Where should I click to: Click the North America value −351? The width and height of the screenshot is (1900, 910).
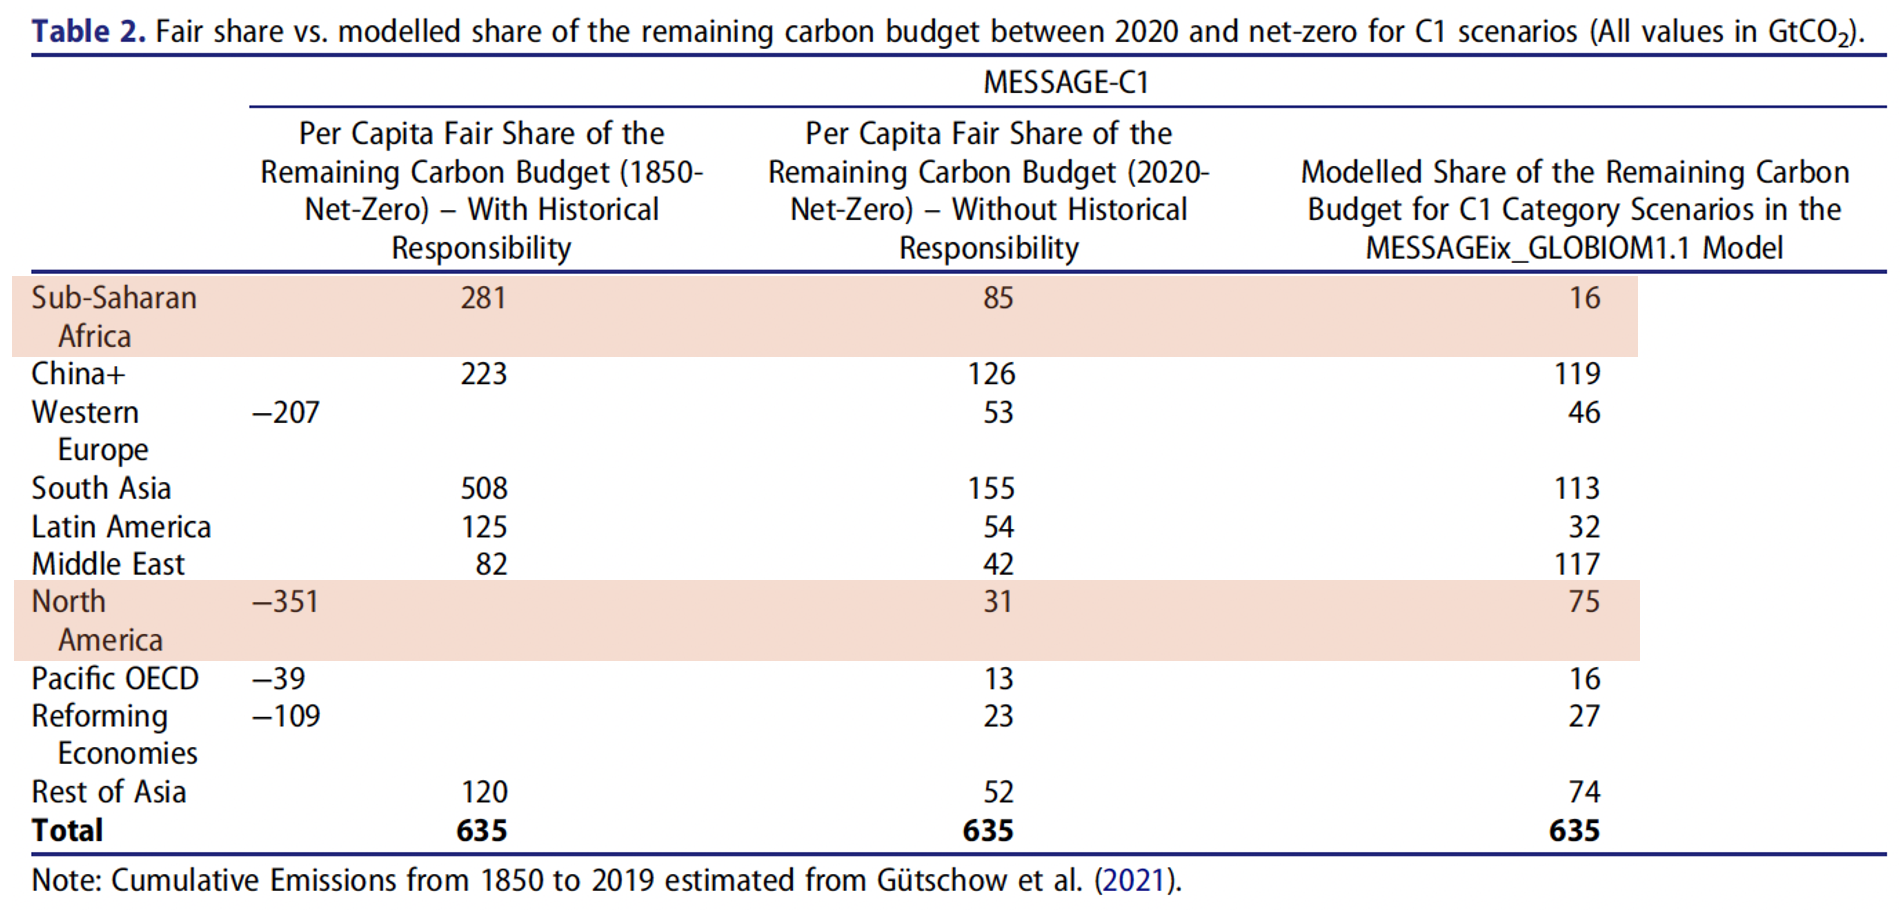point(285,602)
